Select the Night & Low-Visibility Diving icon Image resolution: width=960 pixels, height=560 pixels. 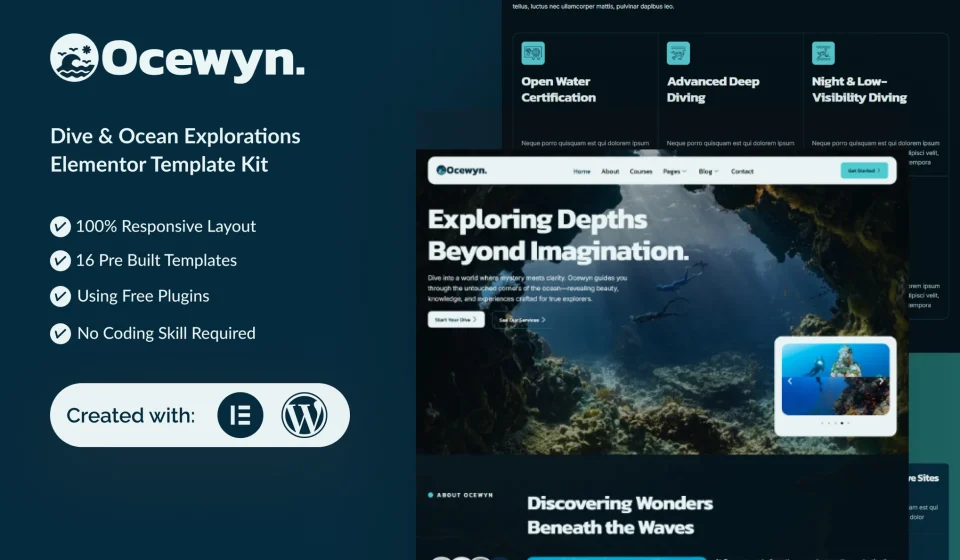(x=823, y=53)
